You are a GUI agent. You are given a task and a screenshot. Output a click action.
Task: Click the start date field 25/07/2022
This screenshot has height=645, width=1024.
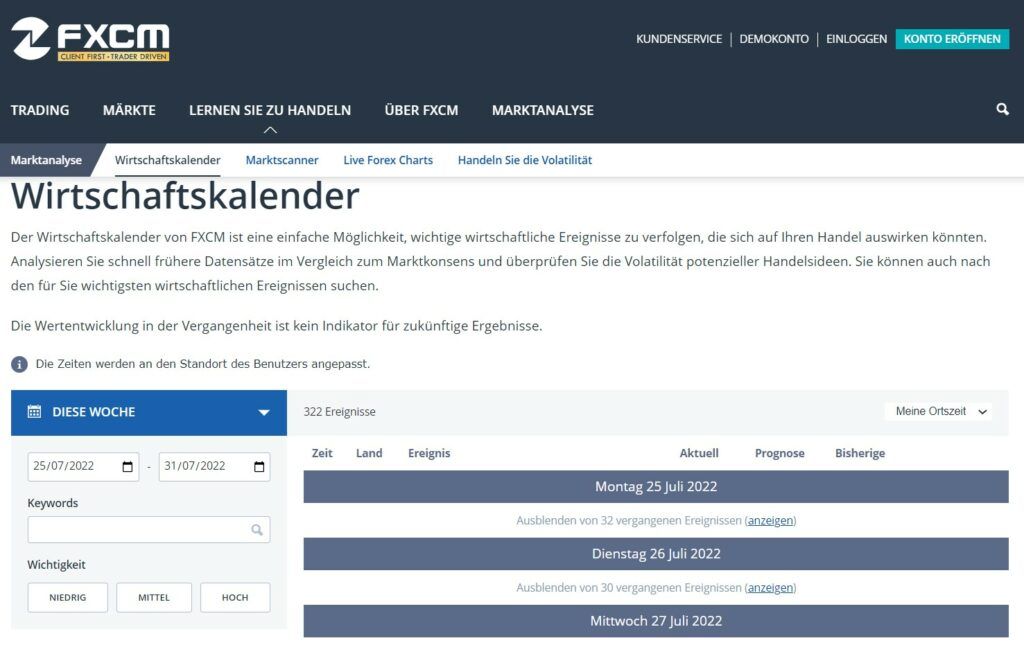pos(83,466)
